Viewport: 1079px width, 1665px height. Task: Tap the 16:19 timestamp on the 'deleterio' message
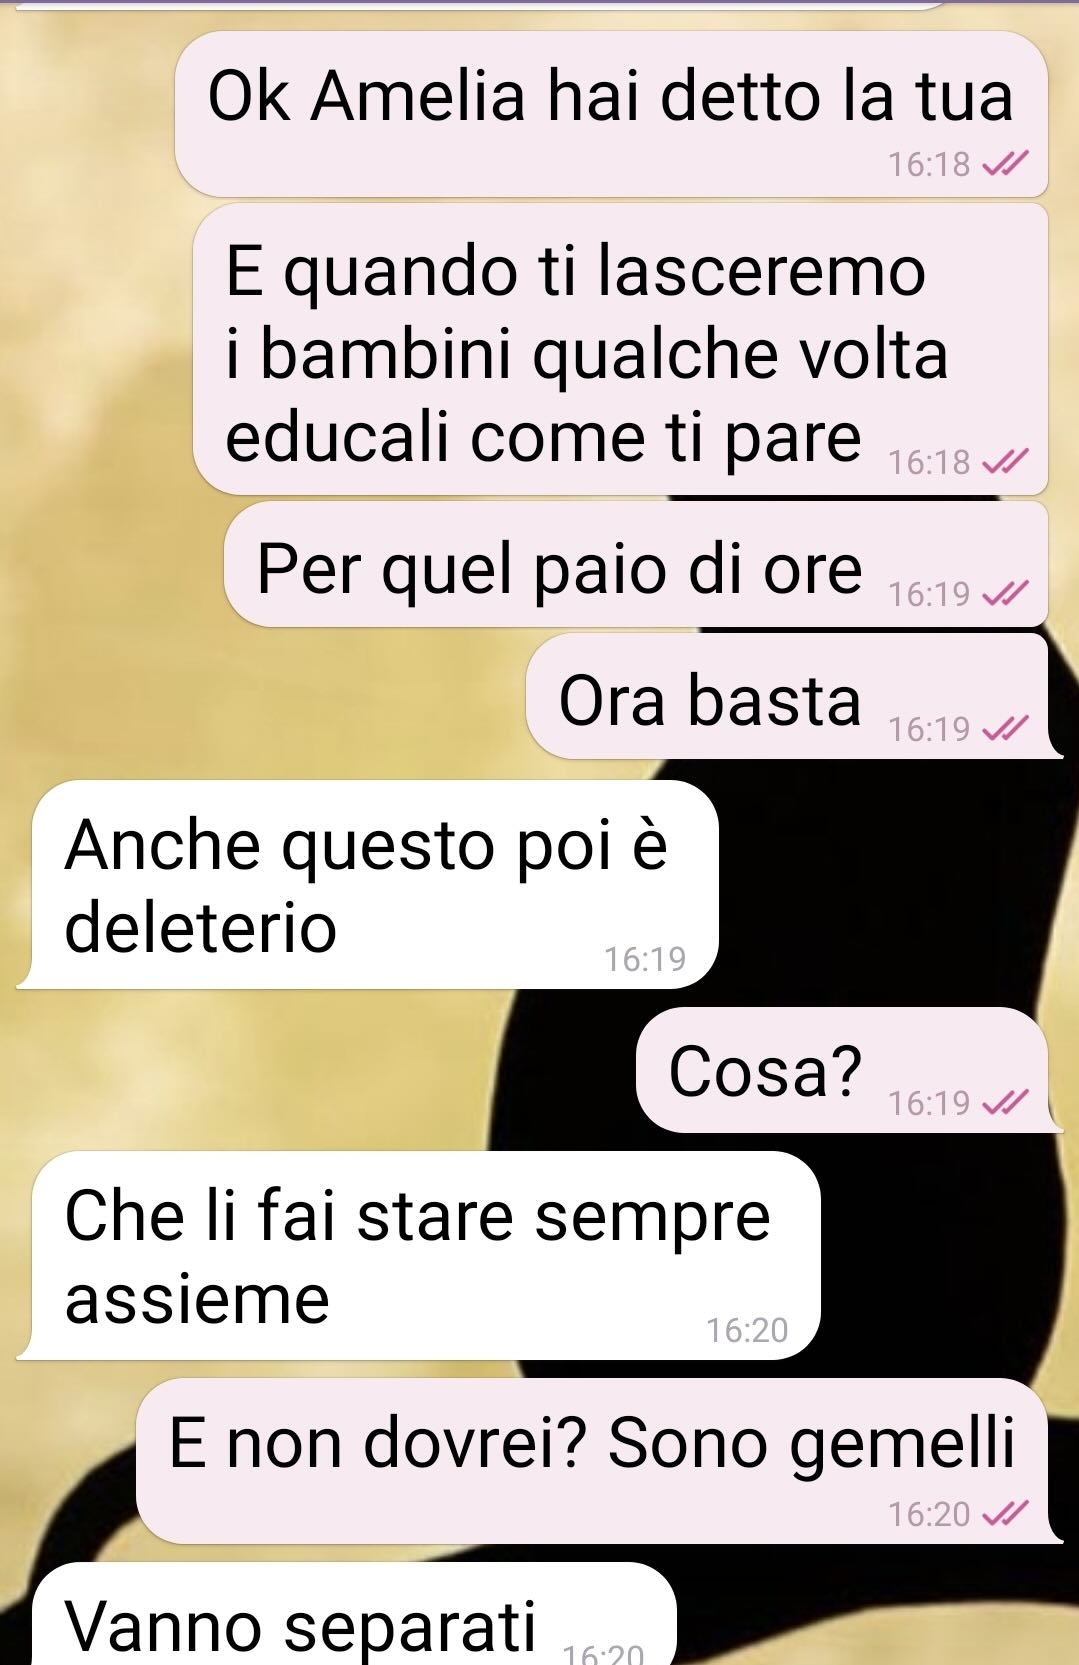[645, 959]
